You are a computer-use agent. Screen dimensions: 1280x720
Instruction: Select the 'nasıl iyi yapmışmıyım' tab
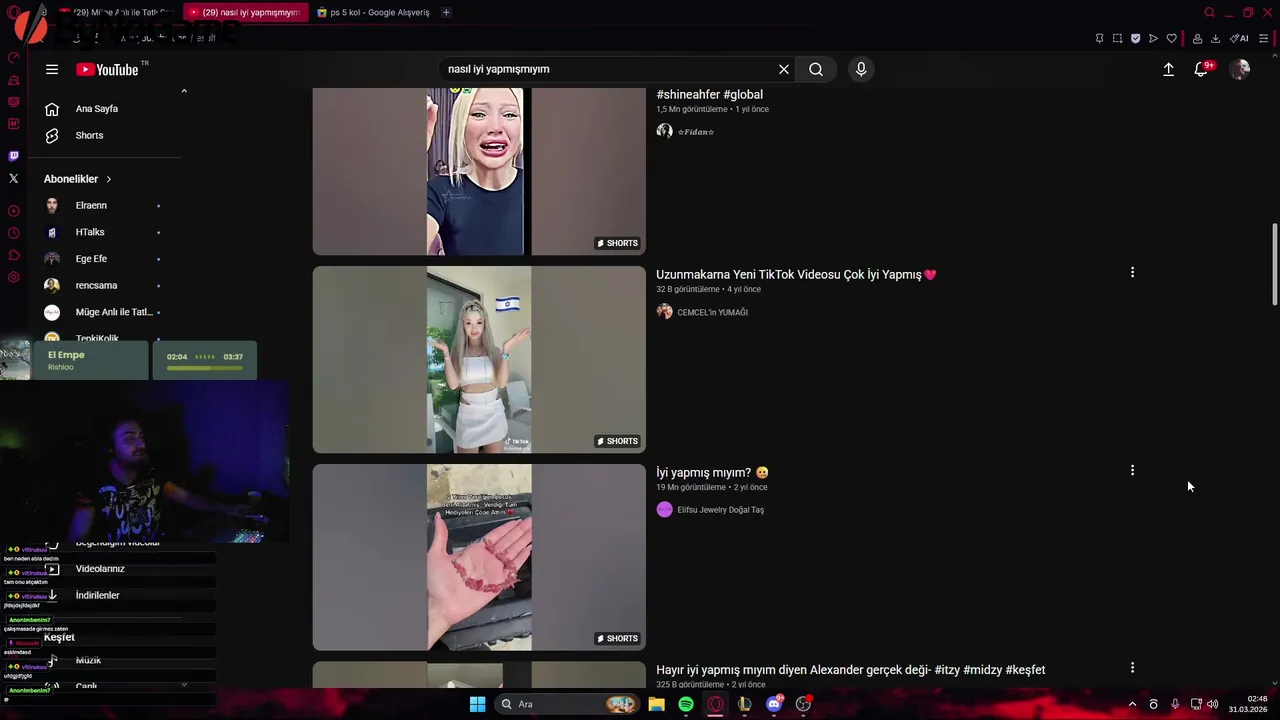[246, 12]
